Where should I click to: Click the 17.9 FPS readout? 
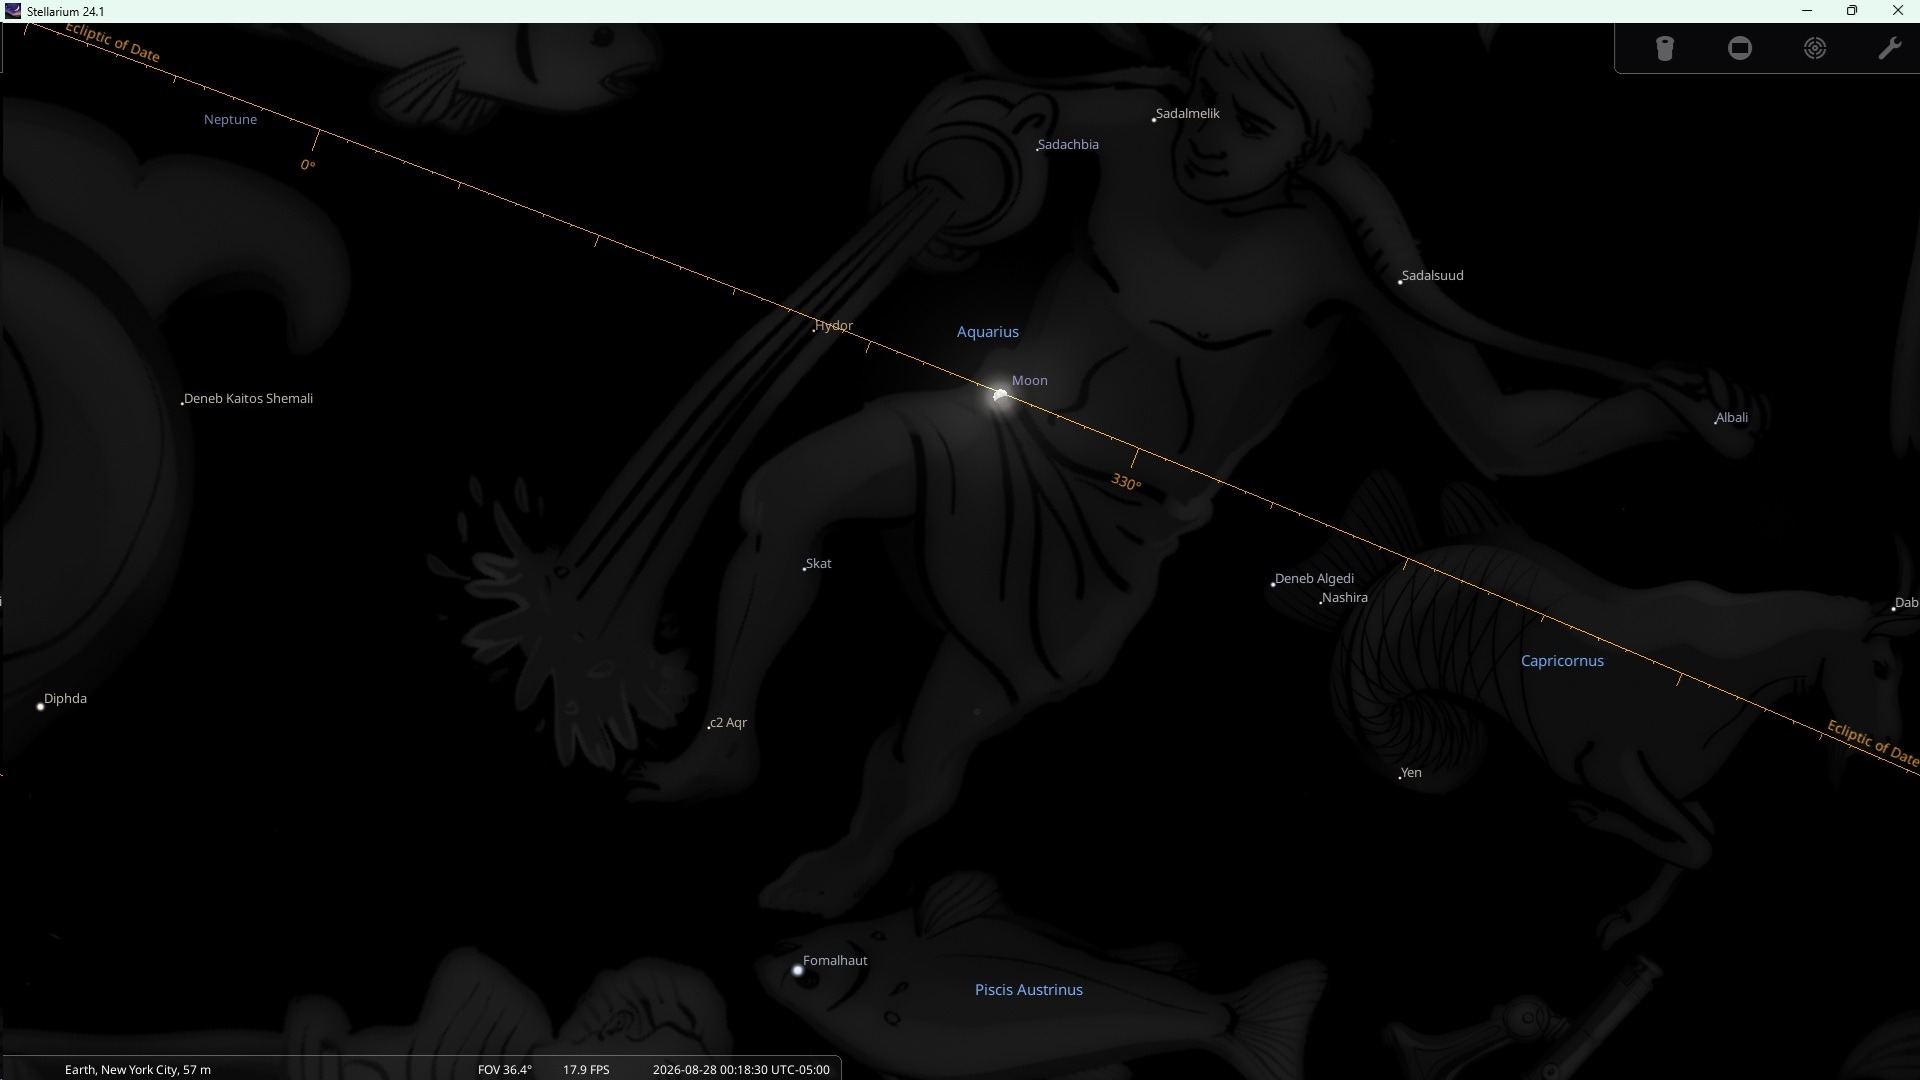tap(586, 1069)
